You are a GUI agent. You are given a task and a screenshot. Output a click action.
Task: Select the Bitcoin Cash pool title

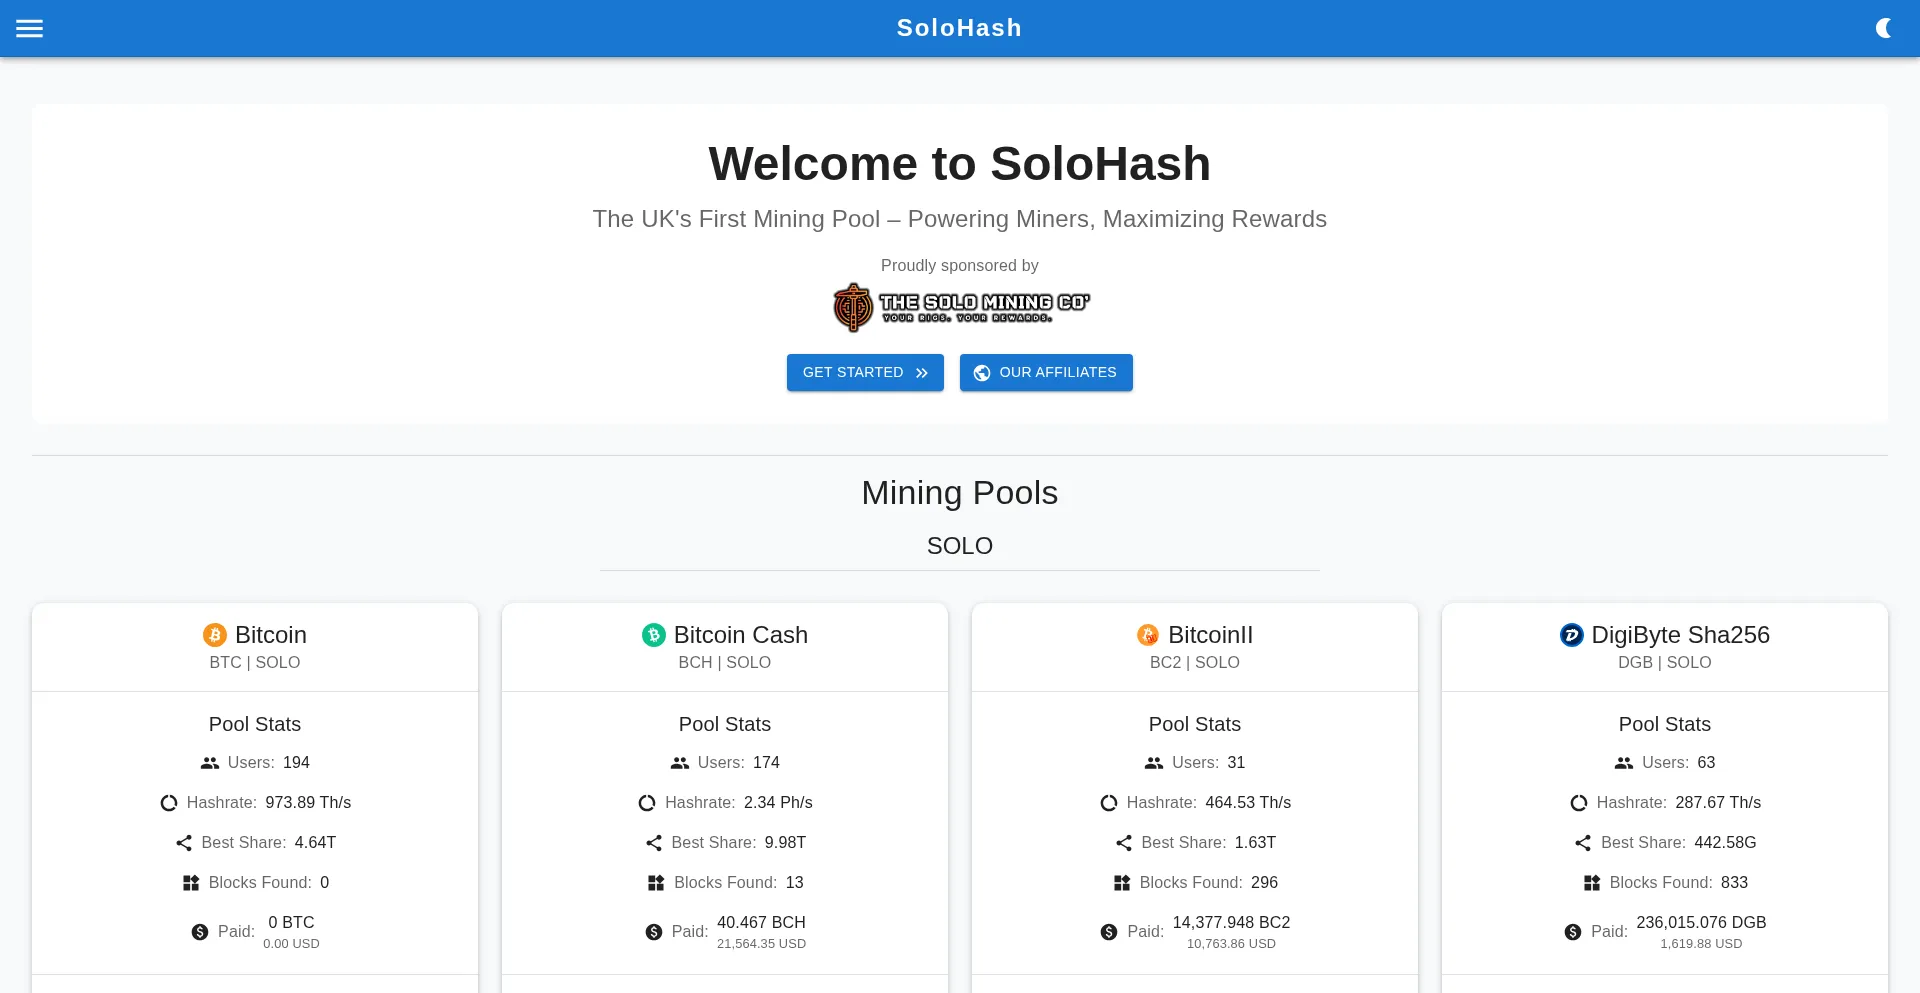741,635
